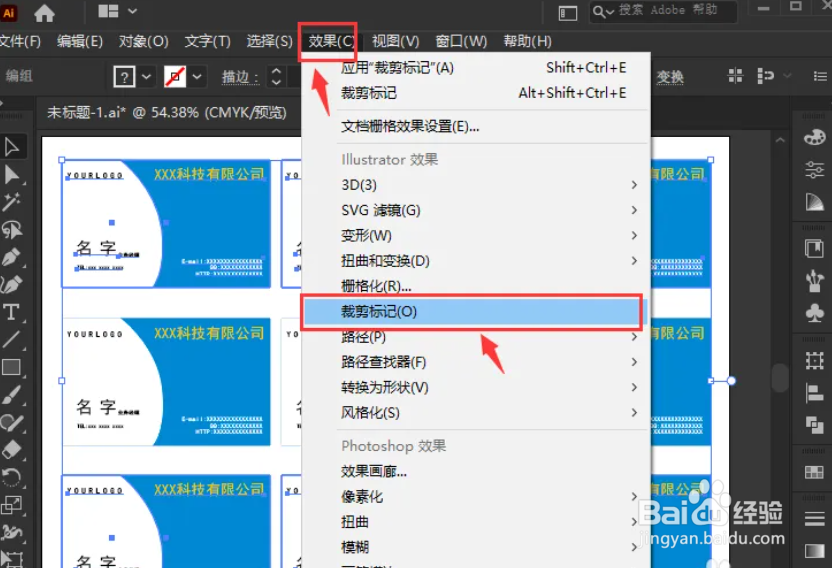The width and height of the screenshot is (832, 568).
Task: Expand the 路径查找器(F) submenu
Action: pos(476,362)
